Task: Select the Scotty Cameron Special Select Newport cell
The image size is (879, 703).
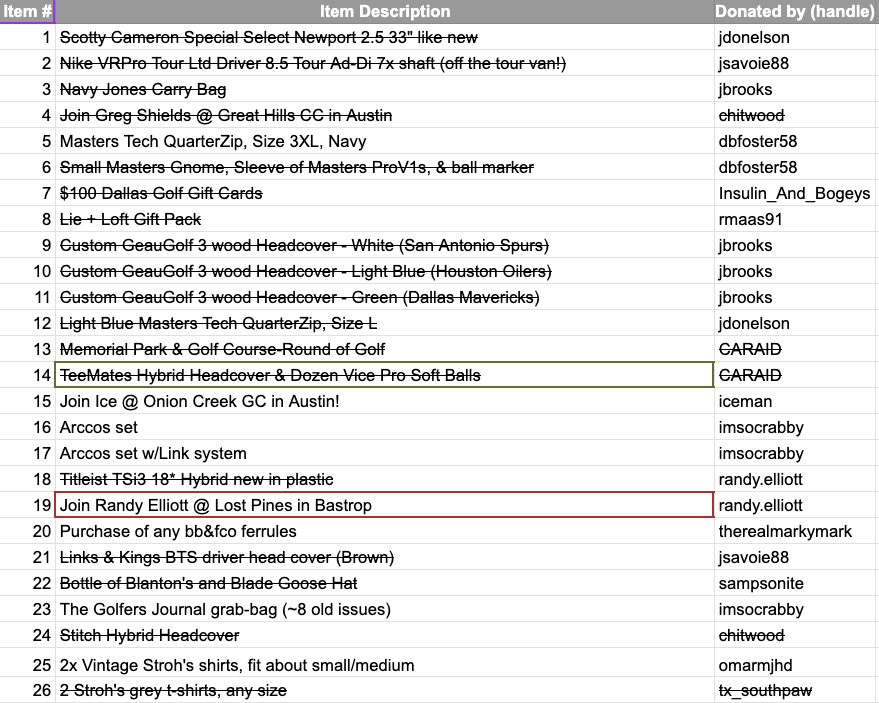Action: pyautogui.click(x=385, y=37)
